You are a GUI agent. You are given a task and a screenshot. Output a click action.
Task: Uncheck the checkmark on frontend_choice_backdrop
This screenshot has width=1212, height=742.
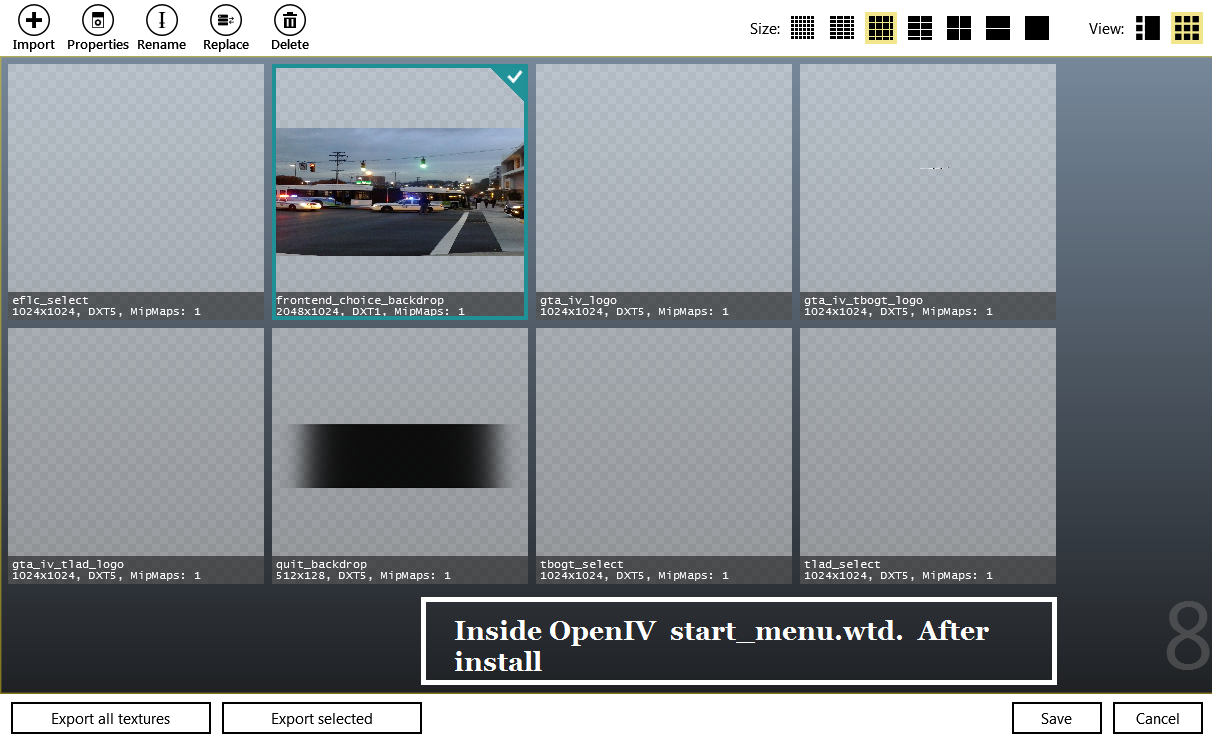(x=514, y=77)
